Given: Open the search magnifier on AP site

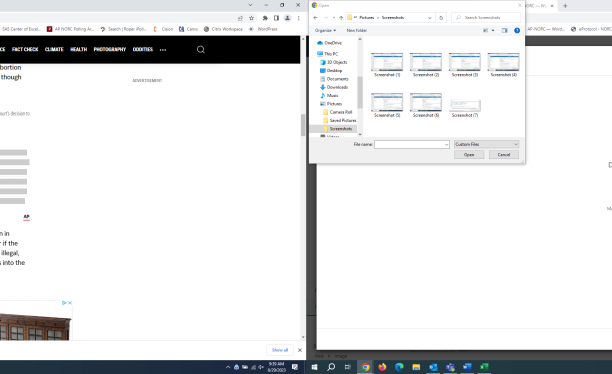Looking at the screenshot, I should pos(201,50).
